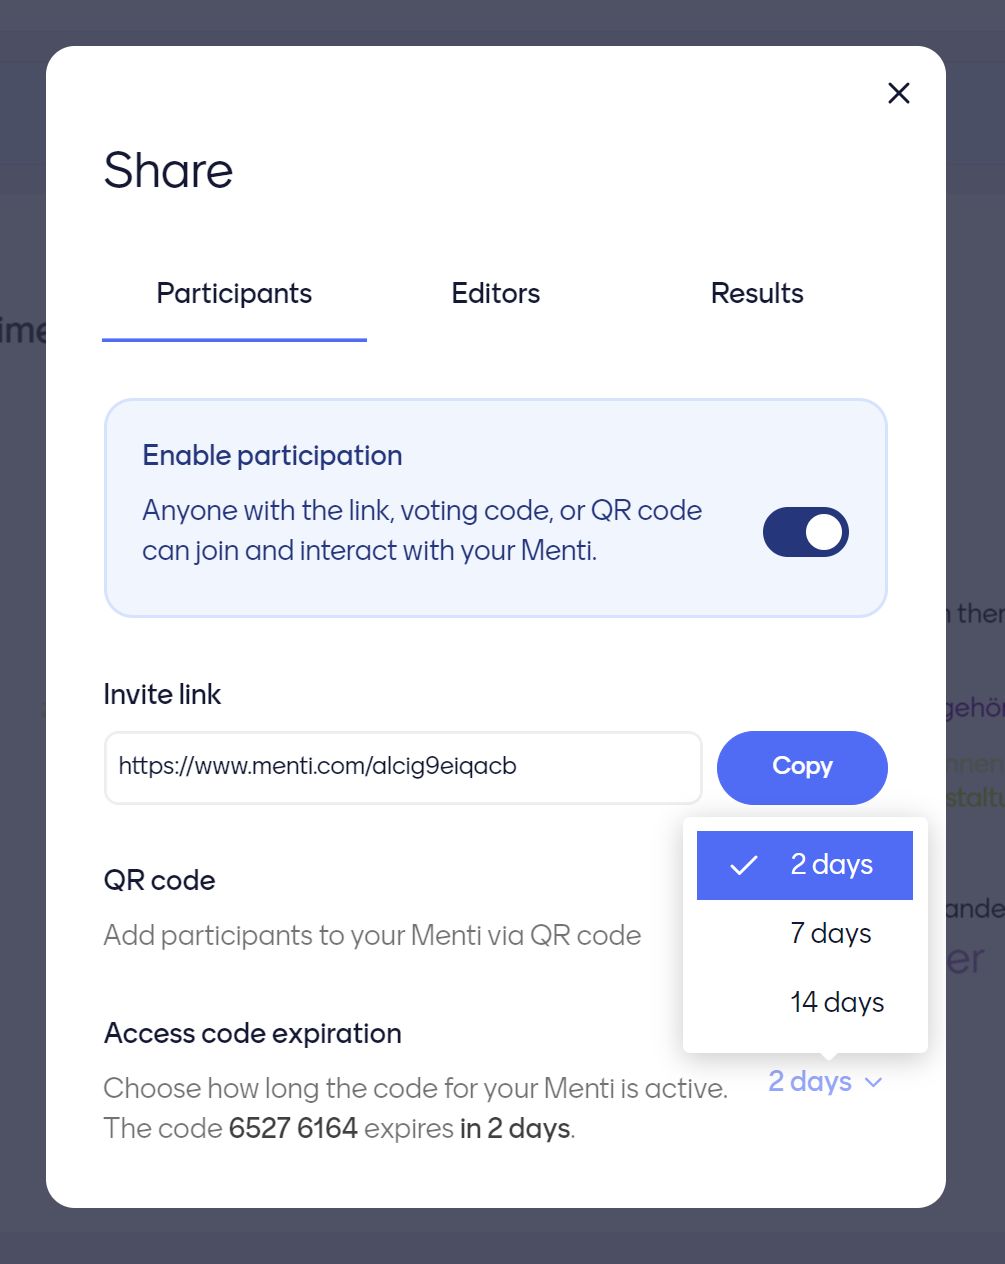Click the access code 6527 6164

[x=293, y=1129]
